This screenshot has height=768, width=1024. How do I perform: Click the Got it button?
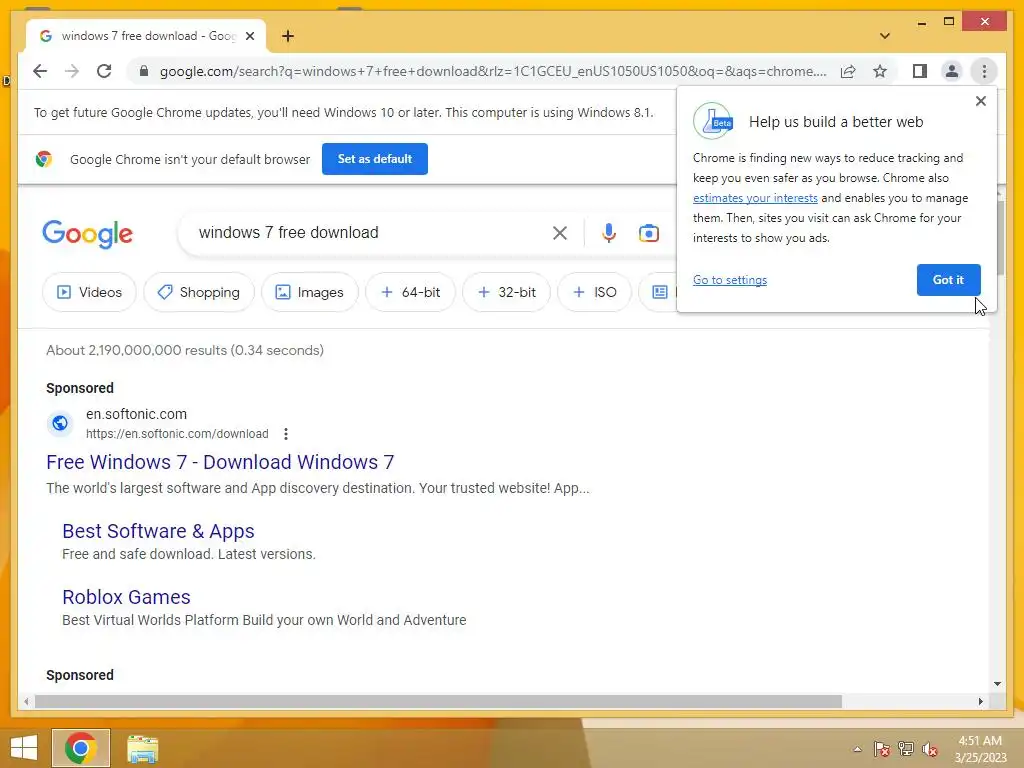[948, 280]
